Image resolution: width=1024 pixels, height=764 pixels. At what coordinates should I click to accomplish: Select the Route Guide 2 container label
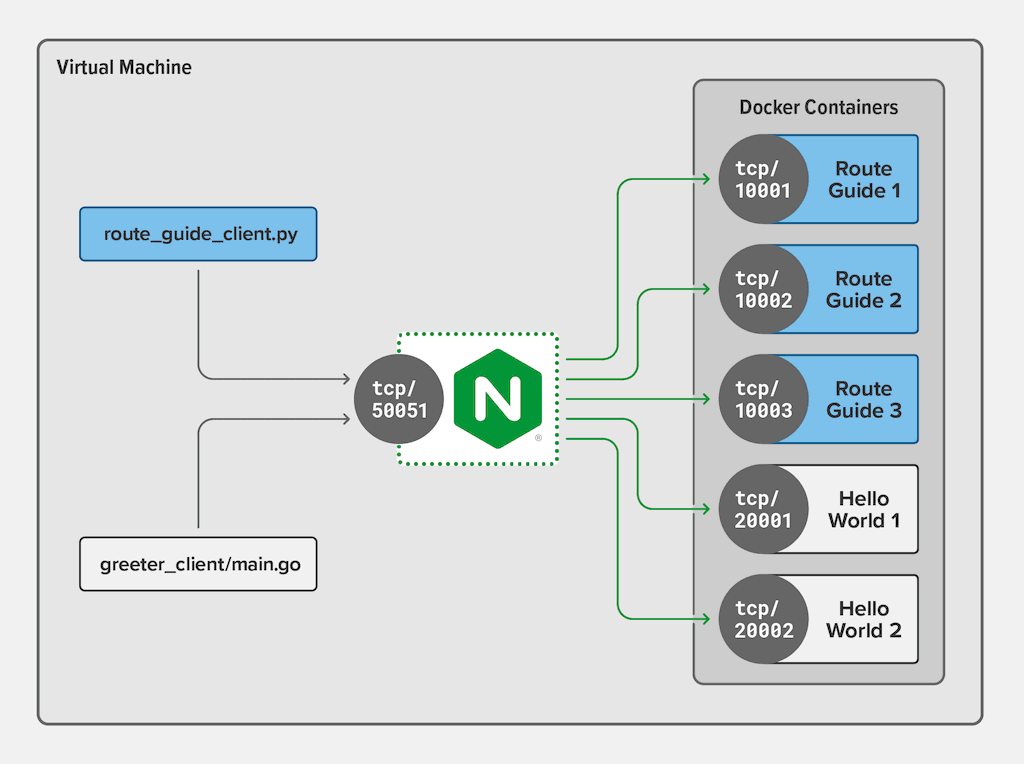(x=863, y=290)
